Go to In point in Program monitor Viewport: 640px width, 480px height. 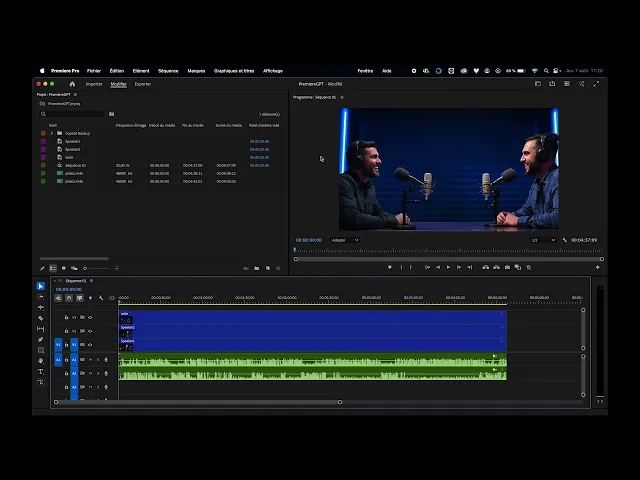[427, 267]
